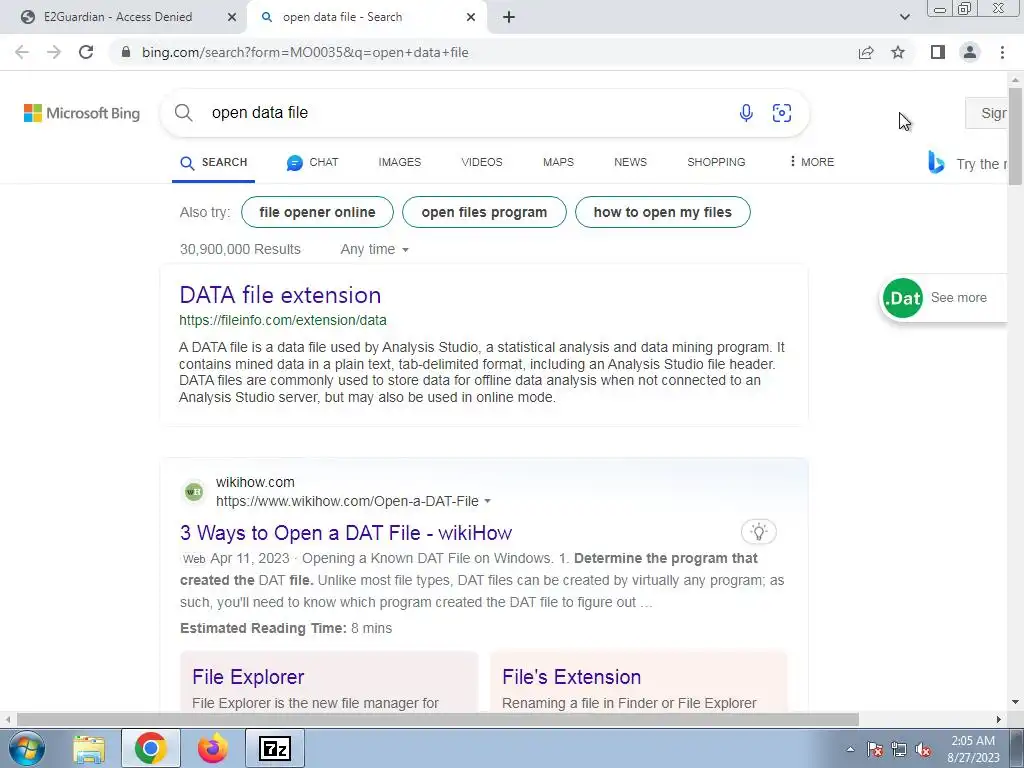The height and width of the screenshot is (768, 1024).
Task: Open the Any time filter dropdown
Action: point(374,249)
